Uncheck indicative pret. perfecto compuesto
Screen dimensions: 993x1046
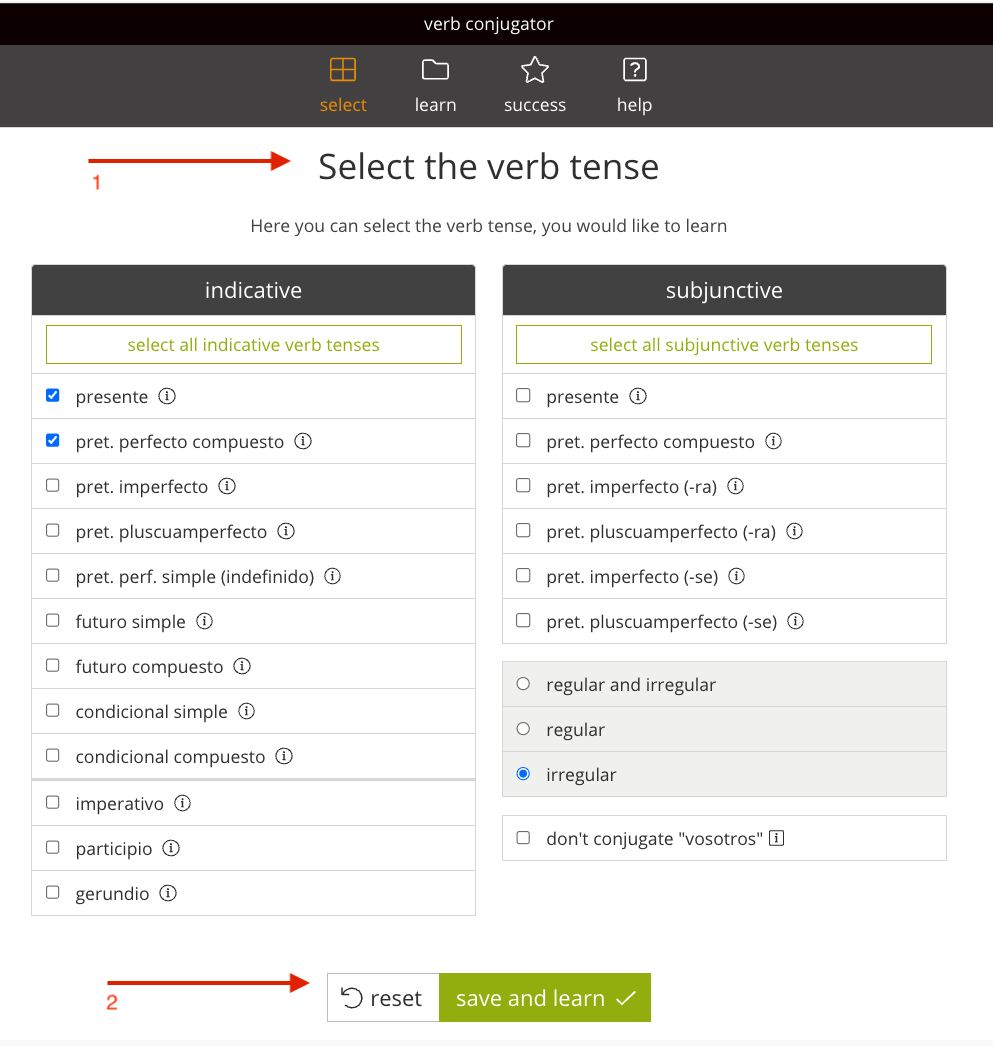pyautogui.click(x=53, y=440)
